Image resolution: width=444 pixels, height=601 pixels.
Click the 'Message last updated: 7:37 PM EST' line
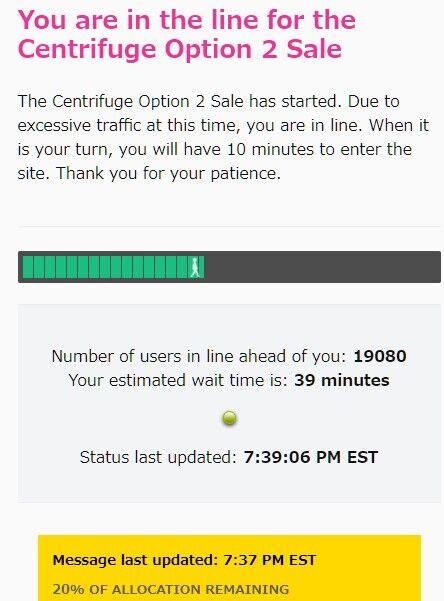(184, 560)
